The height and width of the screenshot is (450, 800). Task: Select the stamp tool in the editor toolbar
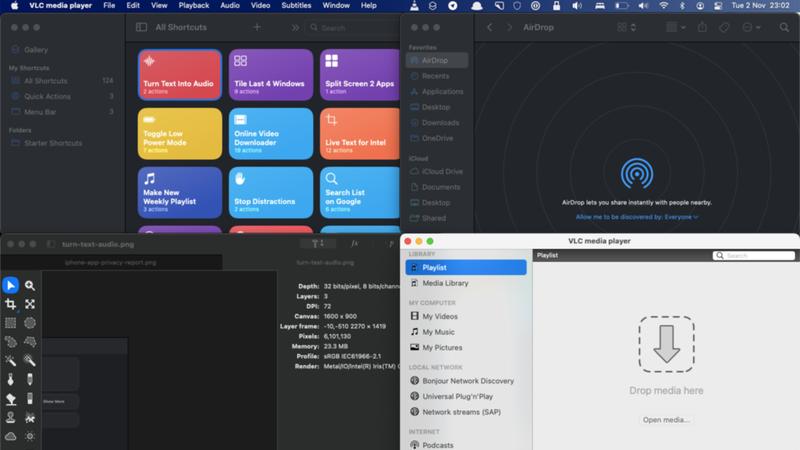(x=11, y=417)
